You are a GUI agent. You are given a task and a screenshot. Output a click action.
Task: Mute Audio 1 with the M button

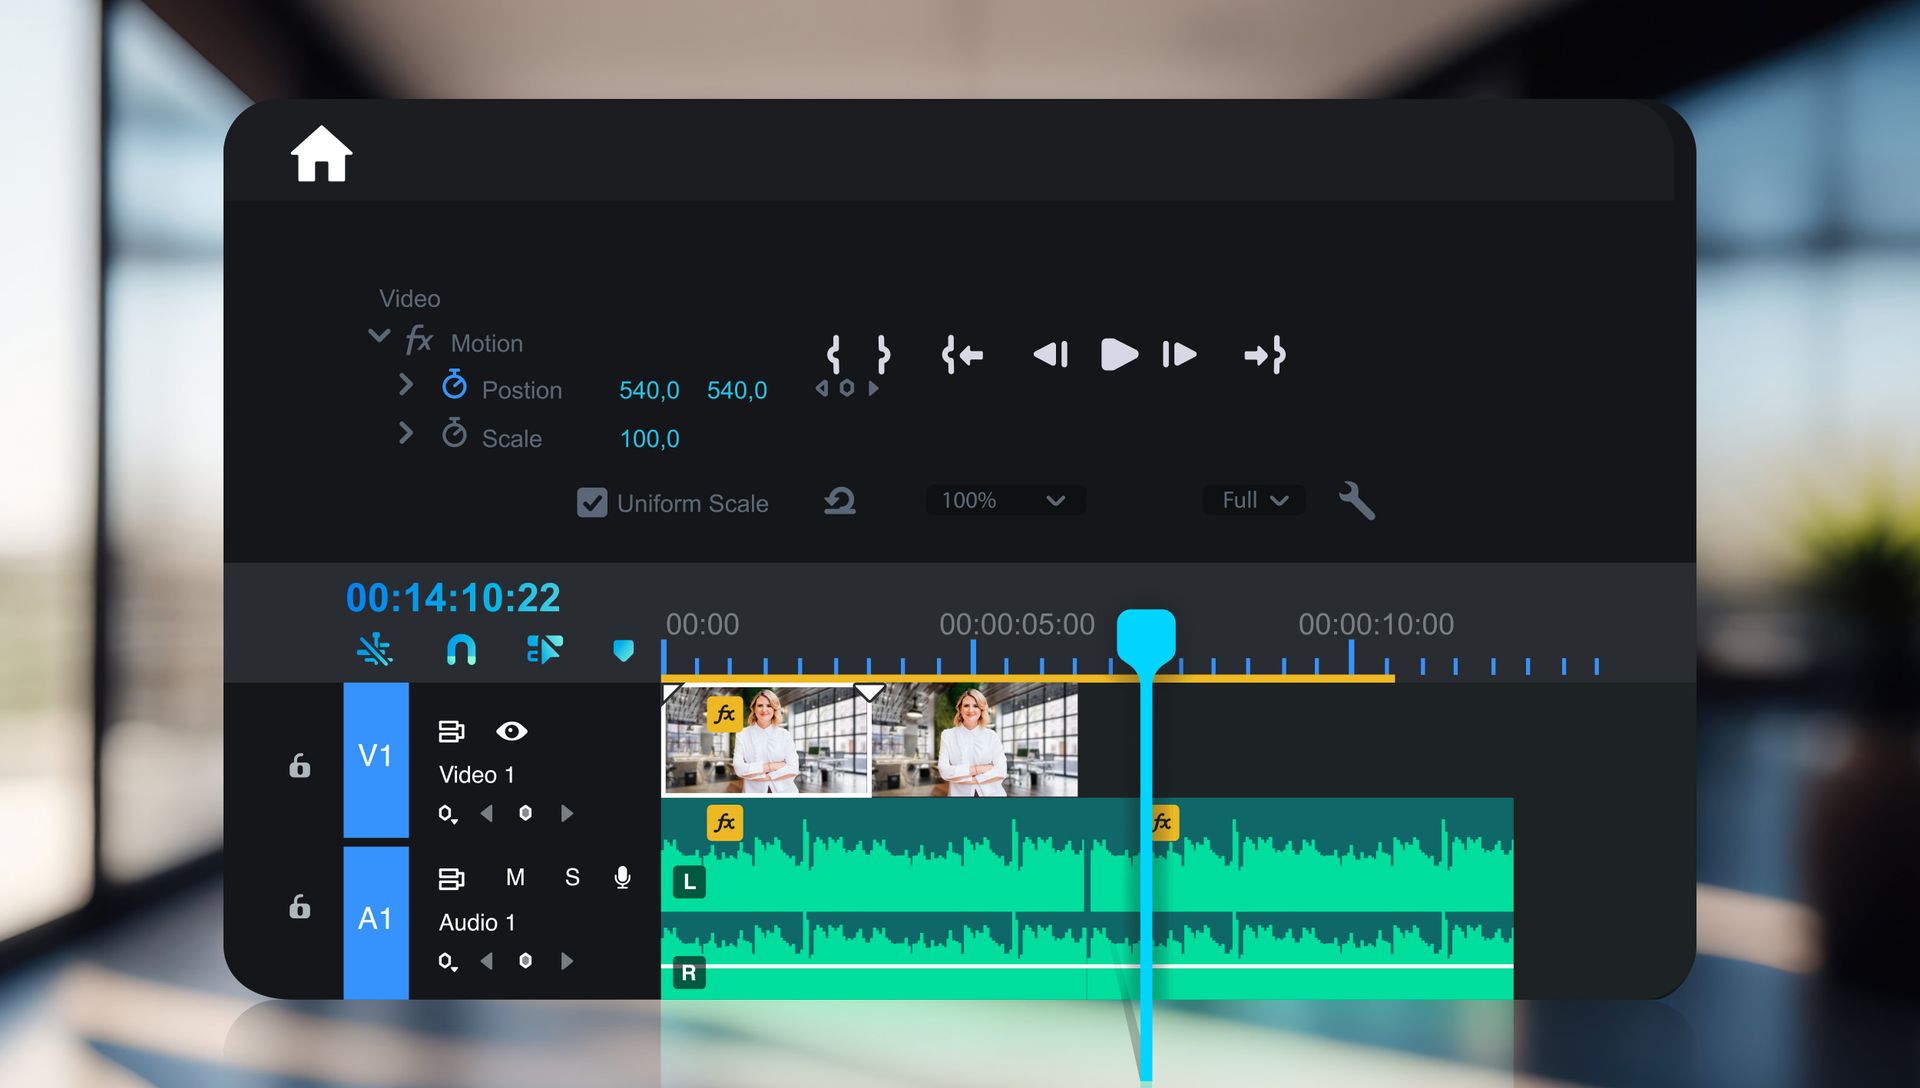pos(516,877)
